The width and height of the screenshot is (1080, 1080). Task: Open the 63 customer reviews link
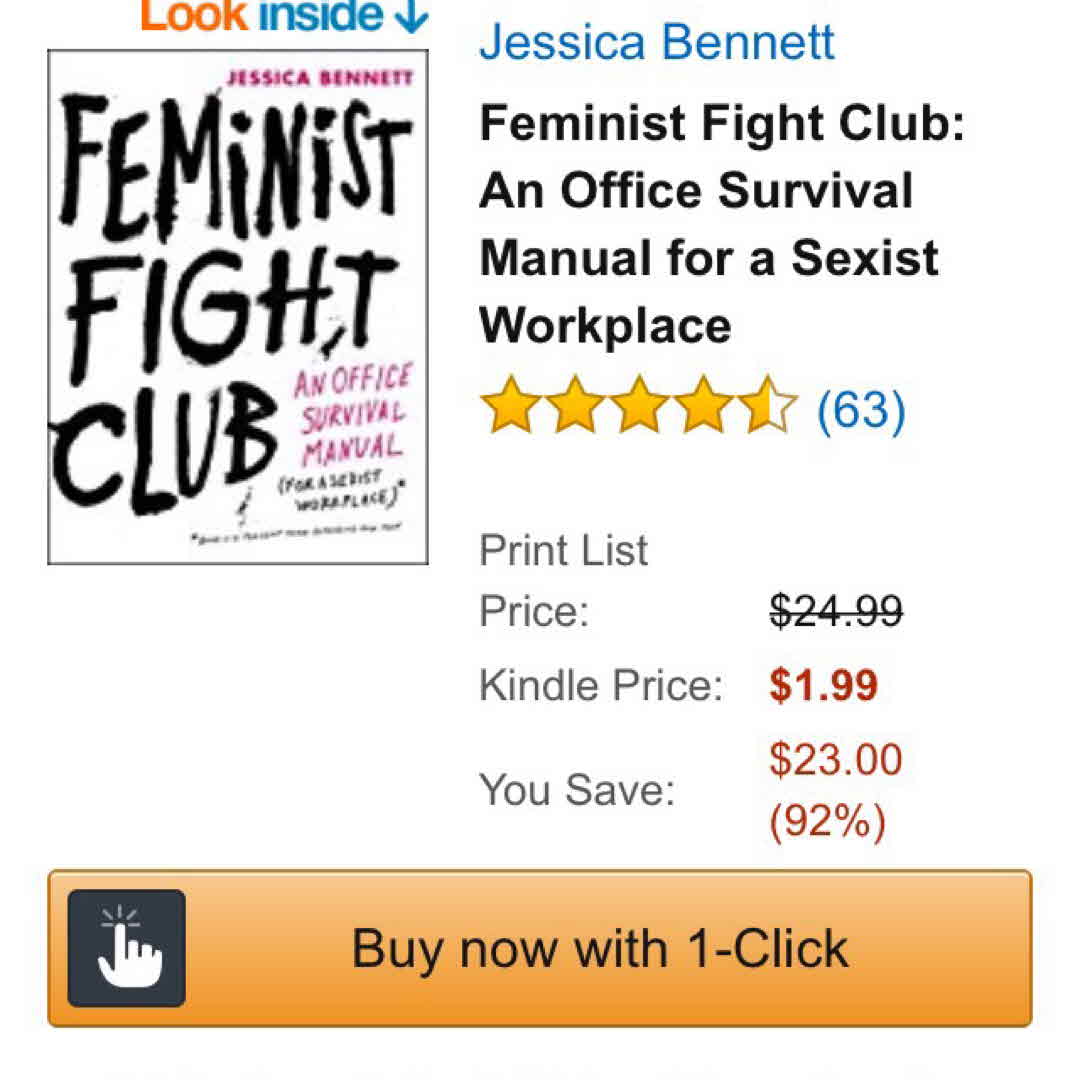pos(861,409)
